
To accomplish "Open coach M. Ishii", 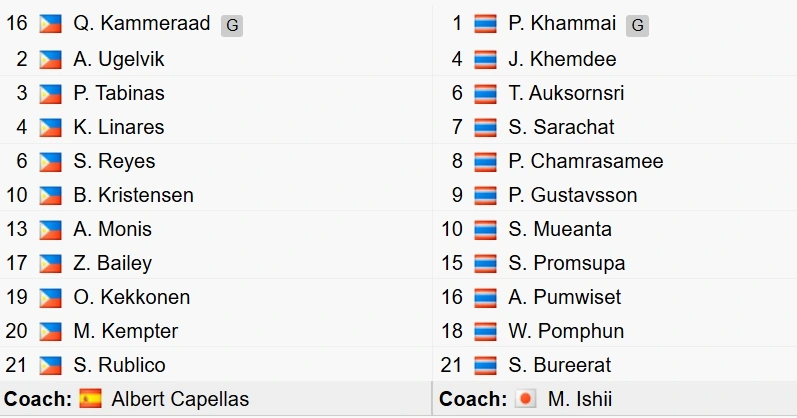I will [x=580, y=399].
